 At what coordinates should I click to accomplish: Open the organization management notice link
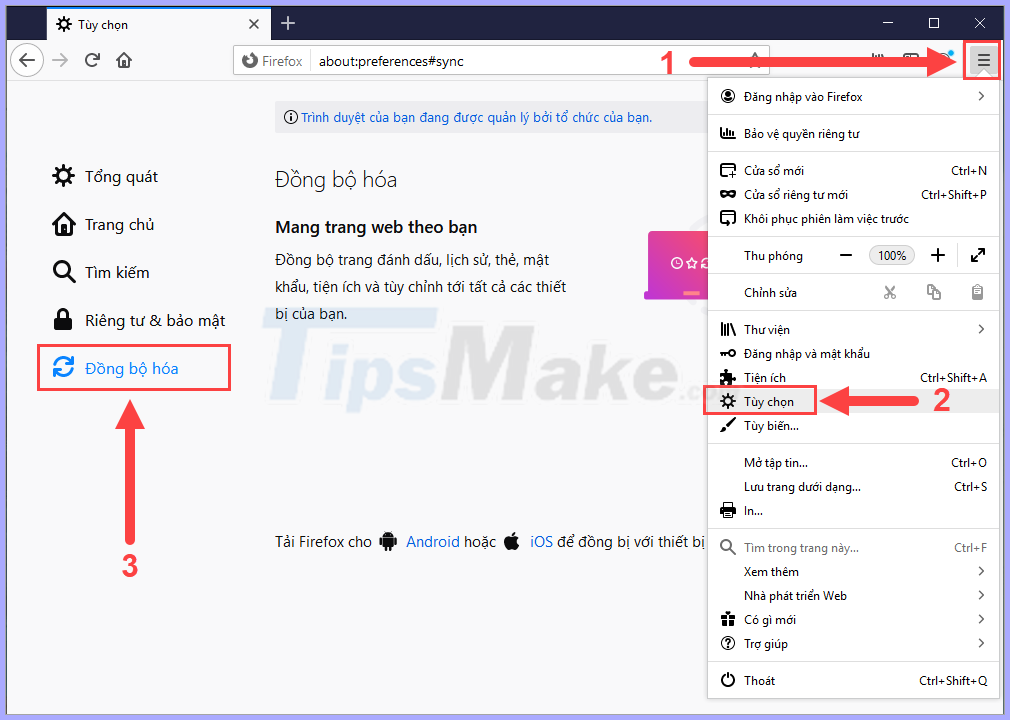476,118
